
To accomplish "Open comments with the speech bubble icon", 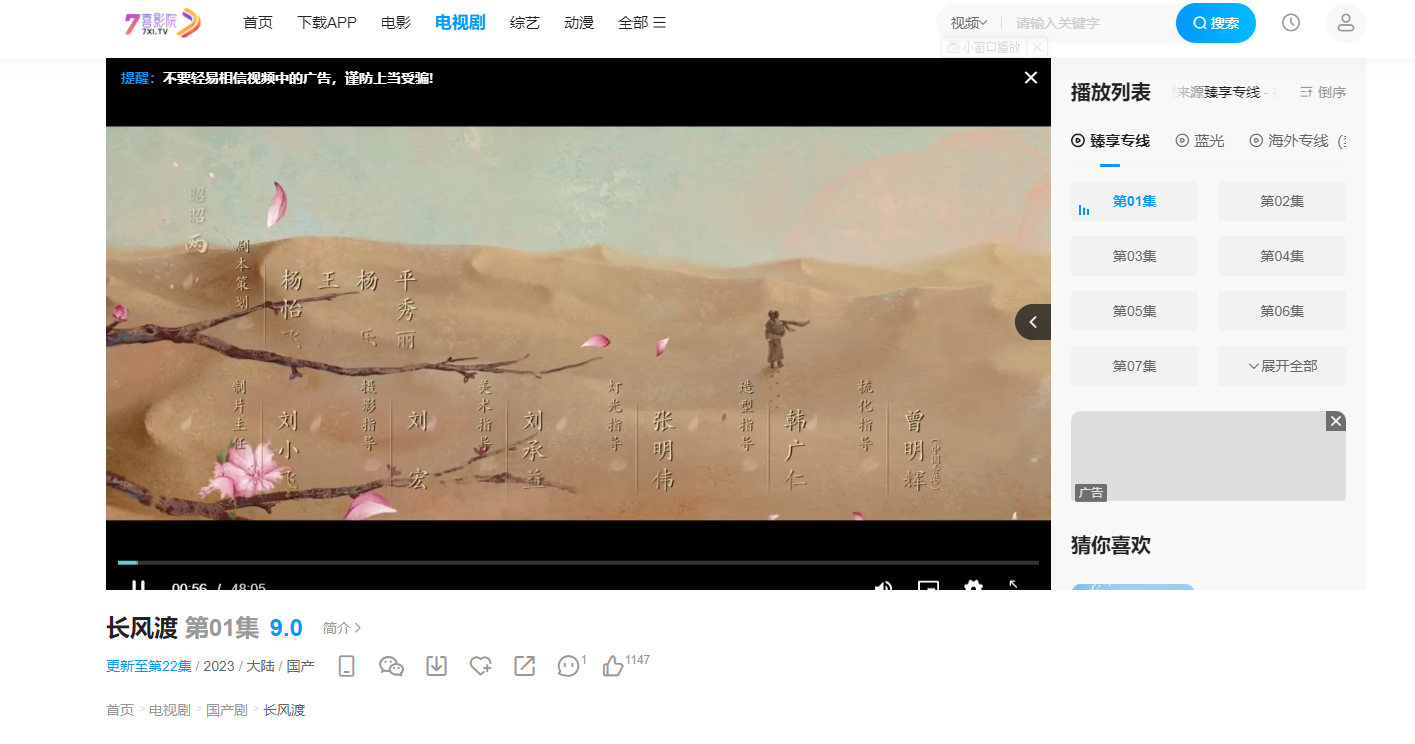I will point(569,666).
